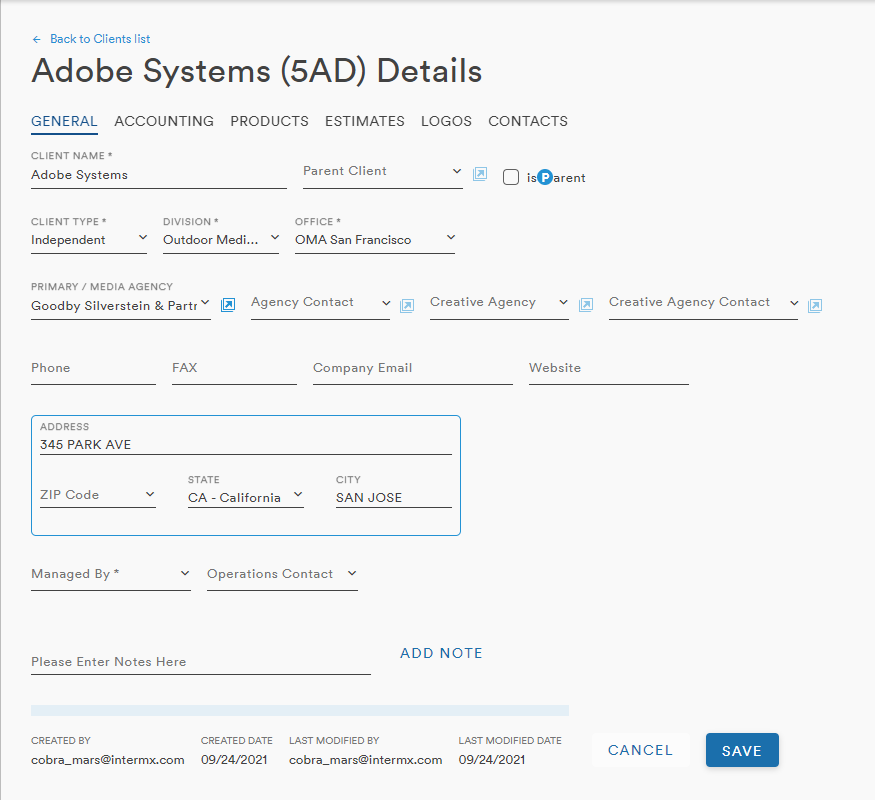
Task: Switch to the Logos tab
Action: tap(446, 121)
